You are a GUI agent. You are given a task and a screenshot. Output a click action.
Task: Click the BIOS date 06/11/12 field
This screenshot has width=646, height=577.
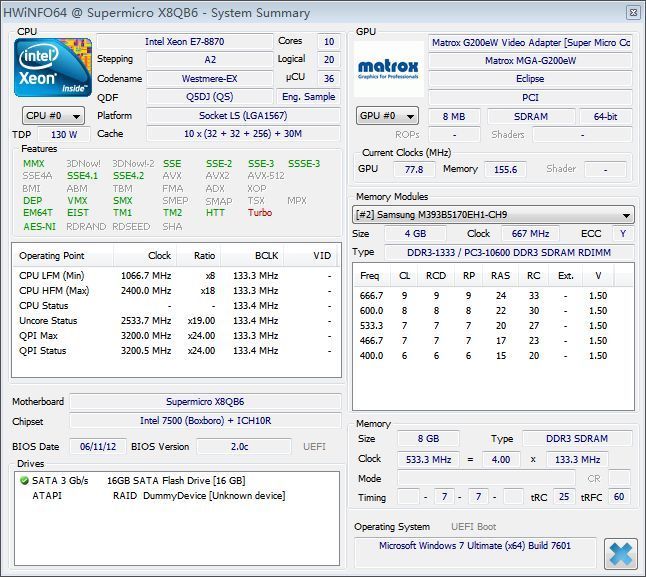[98, 447]
